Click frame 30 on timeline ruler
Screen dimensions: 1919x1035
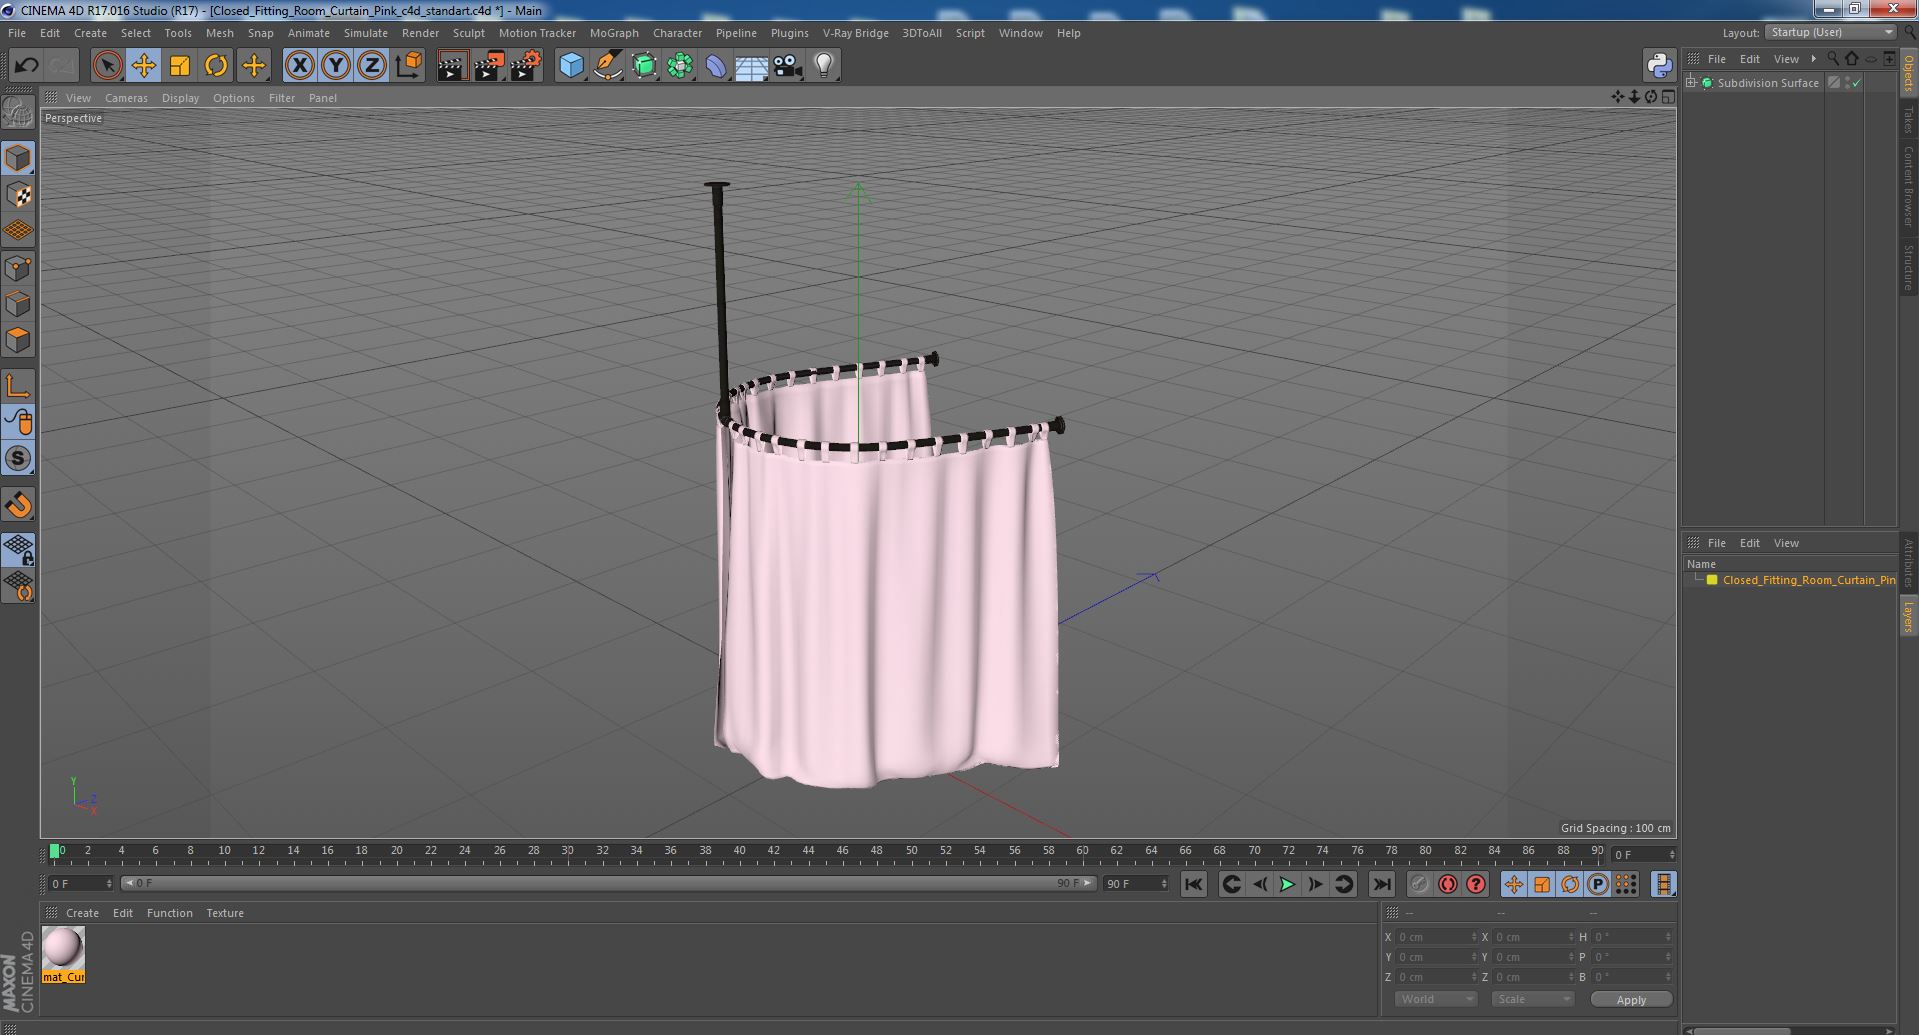(567, 851)
